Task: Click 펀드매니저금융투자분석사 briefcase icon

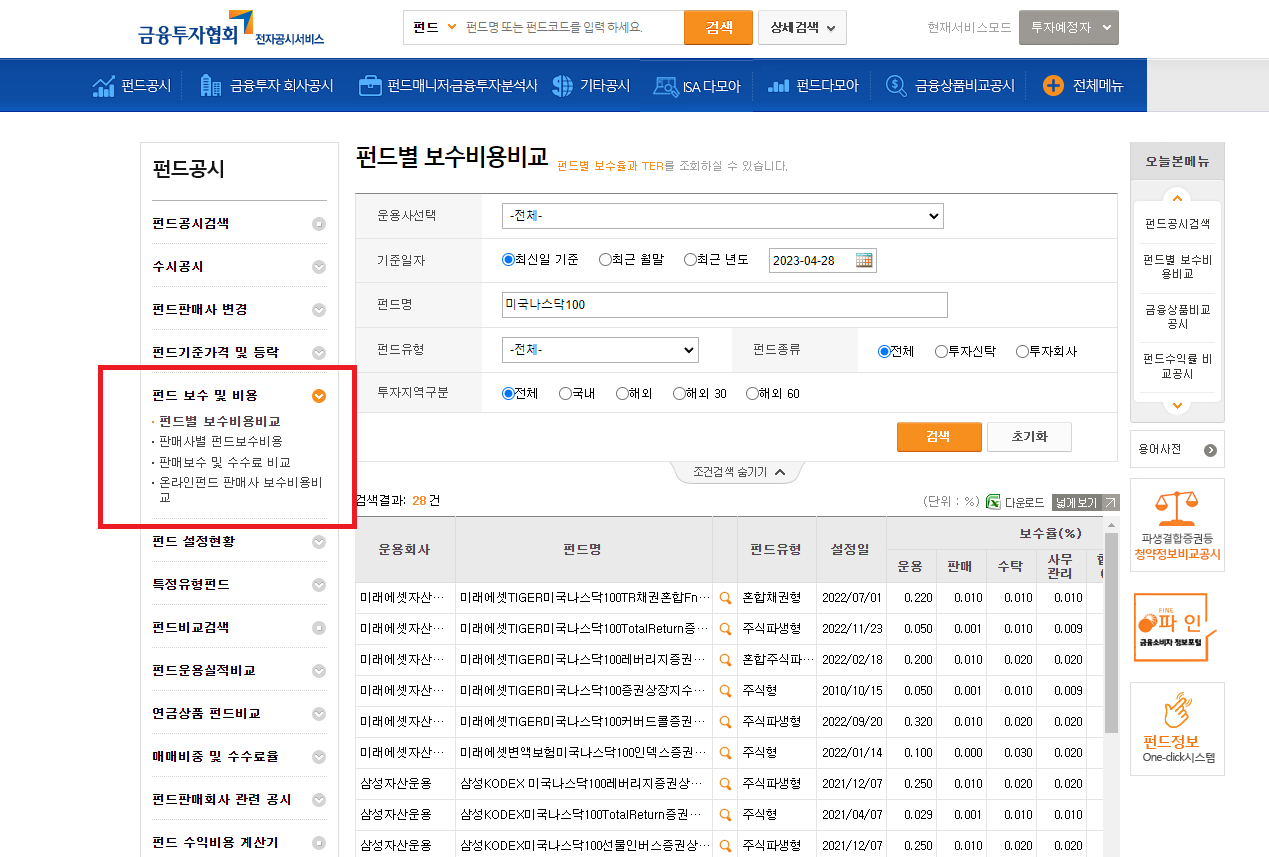Action: (x=370, y=86)
